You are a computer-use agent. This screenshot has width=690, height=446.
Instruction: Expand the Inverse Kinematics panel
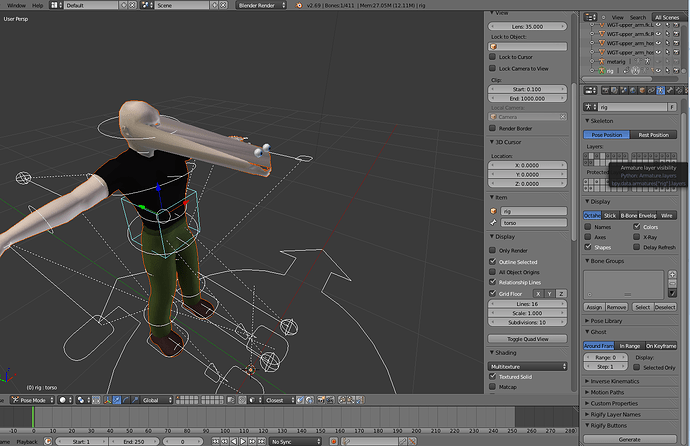(x=614, y=381)
